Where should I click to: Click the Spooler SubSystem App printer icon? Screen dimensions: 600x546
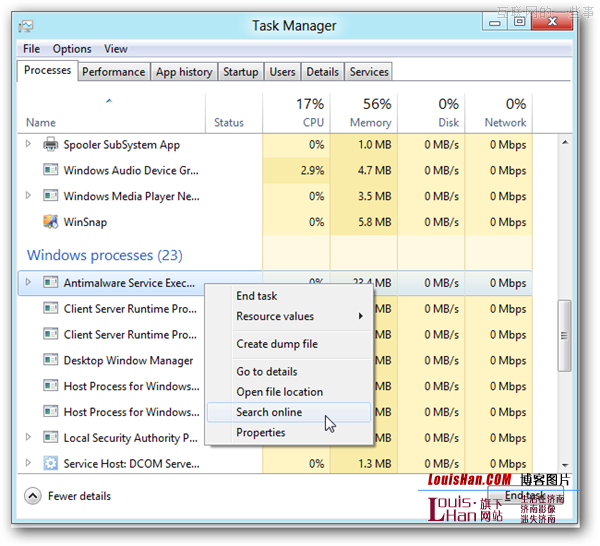(x=51, y=144)
